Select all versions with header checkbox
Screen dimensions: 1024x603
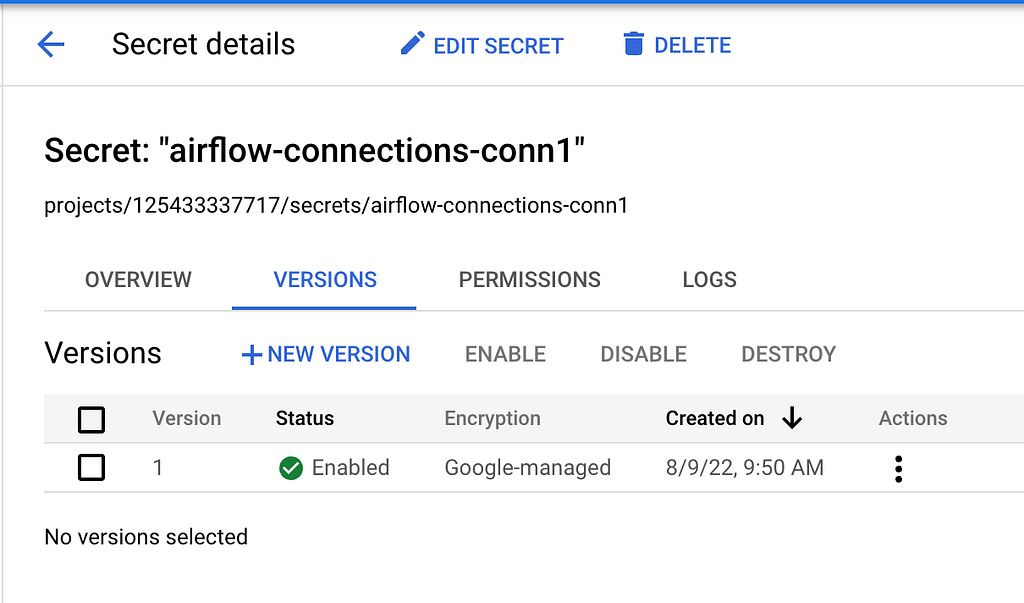click(91, 419)
